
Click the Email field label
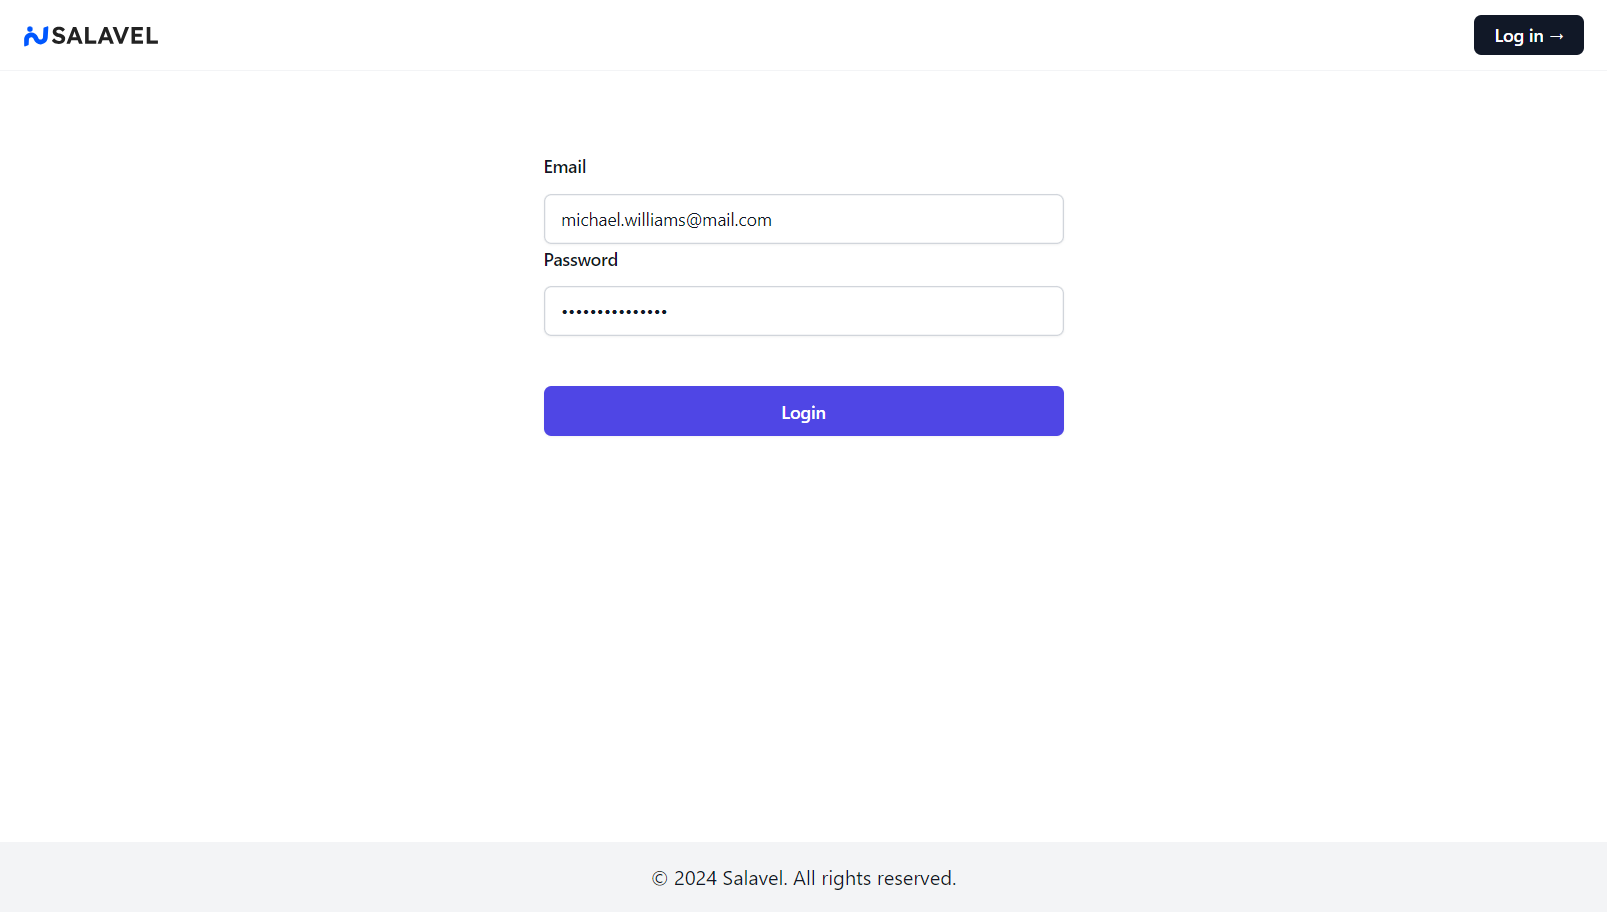coord(565,167)
